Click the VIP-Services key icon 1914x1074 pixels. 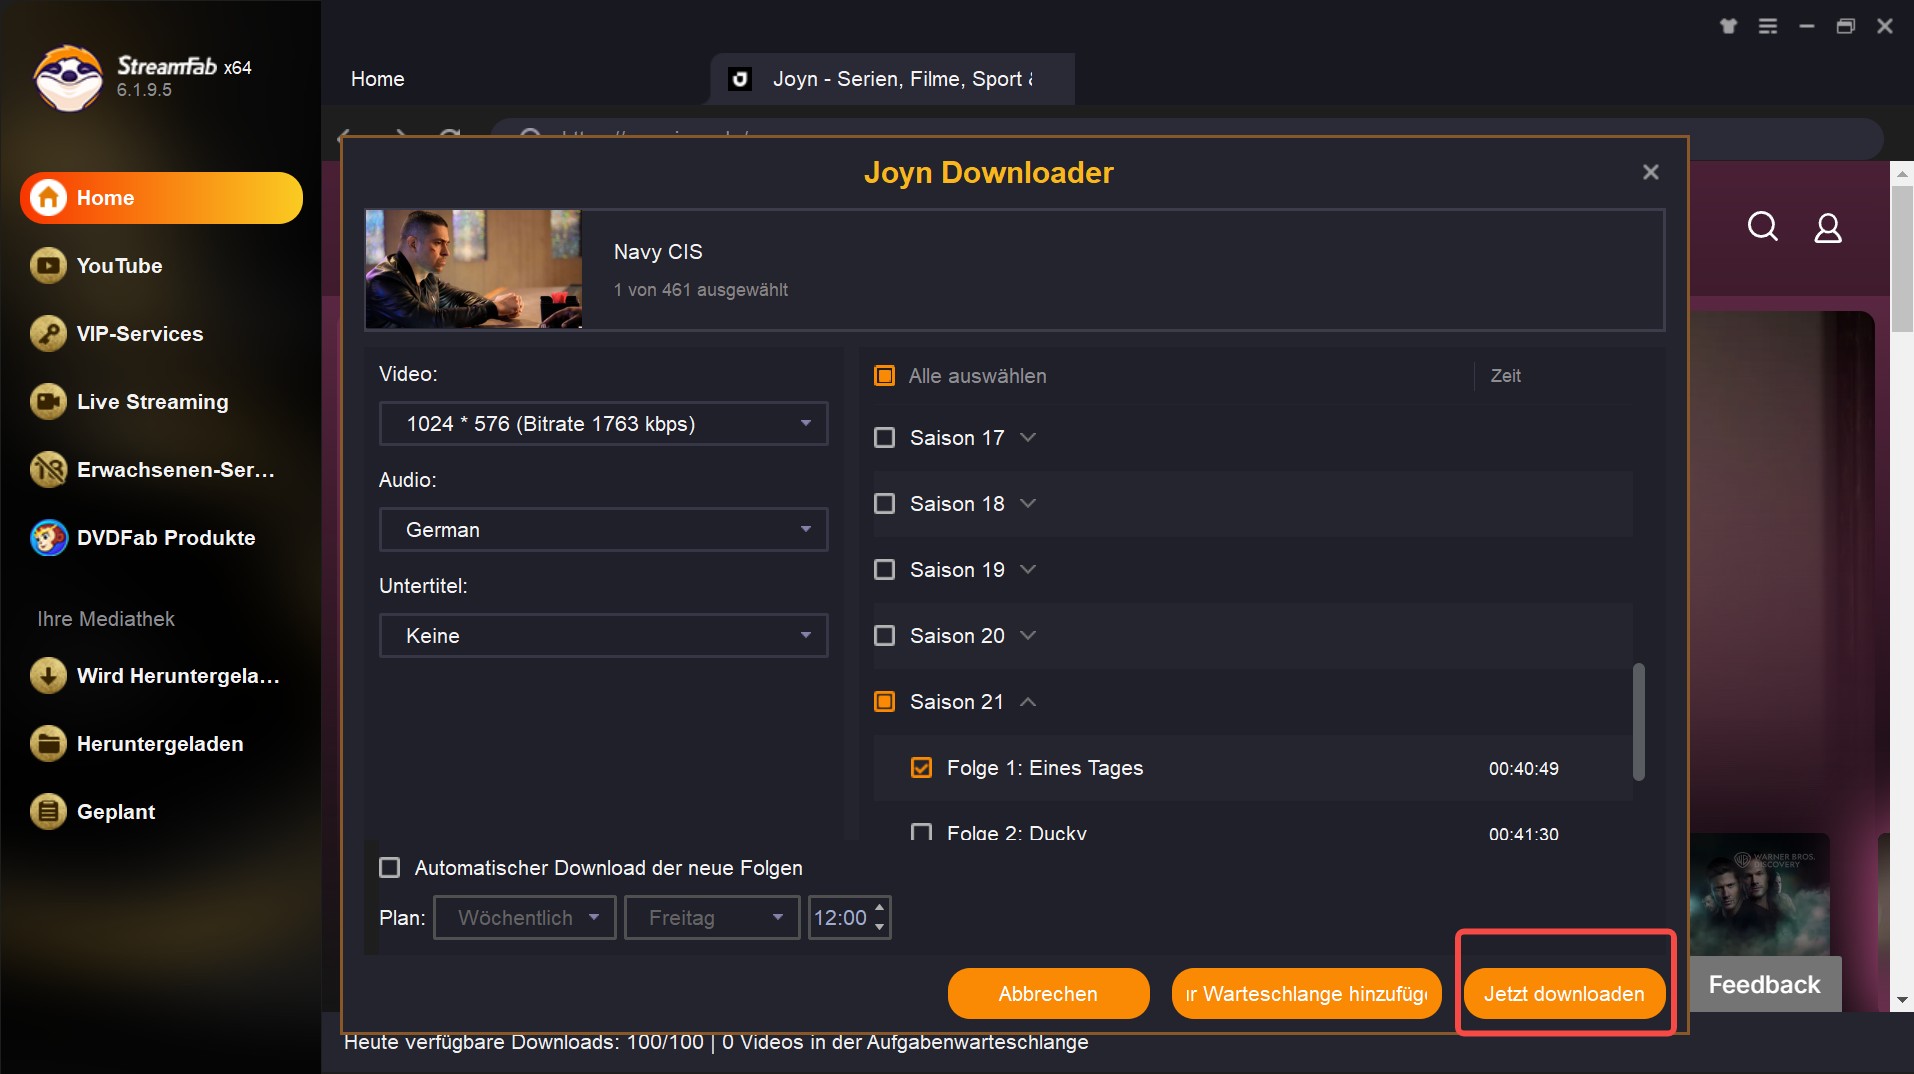48,334
